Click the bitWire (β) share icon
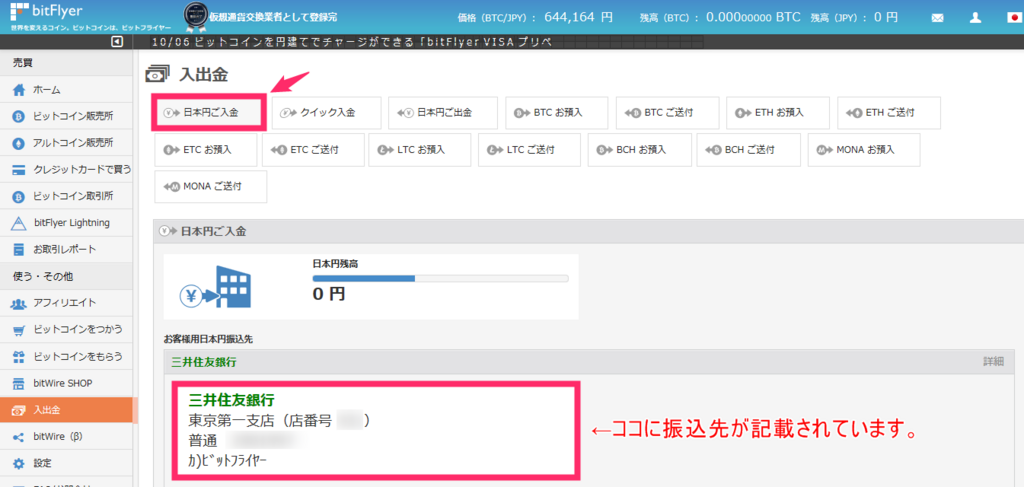The width and height of the screenshot is (1024, 487). click(19, 437)
